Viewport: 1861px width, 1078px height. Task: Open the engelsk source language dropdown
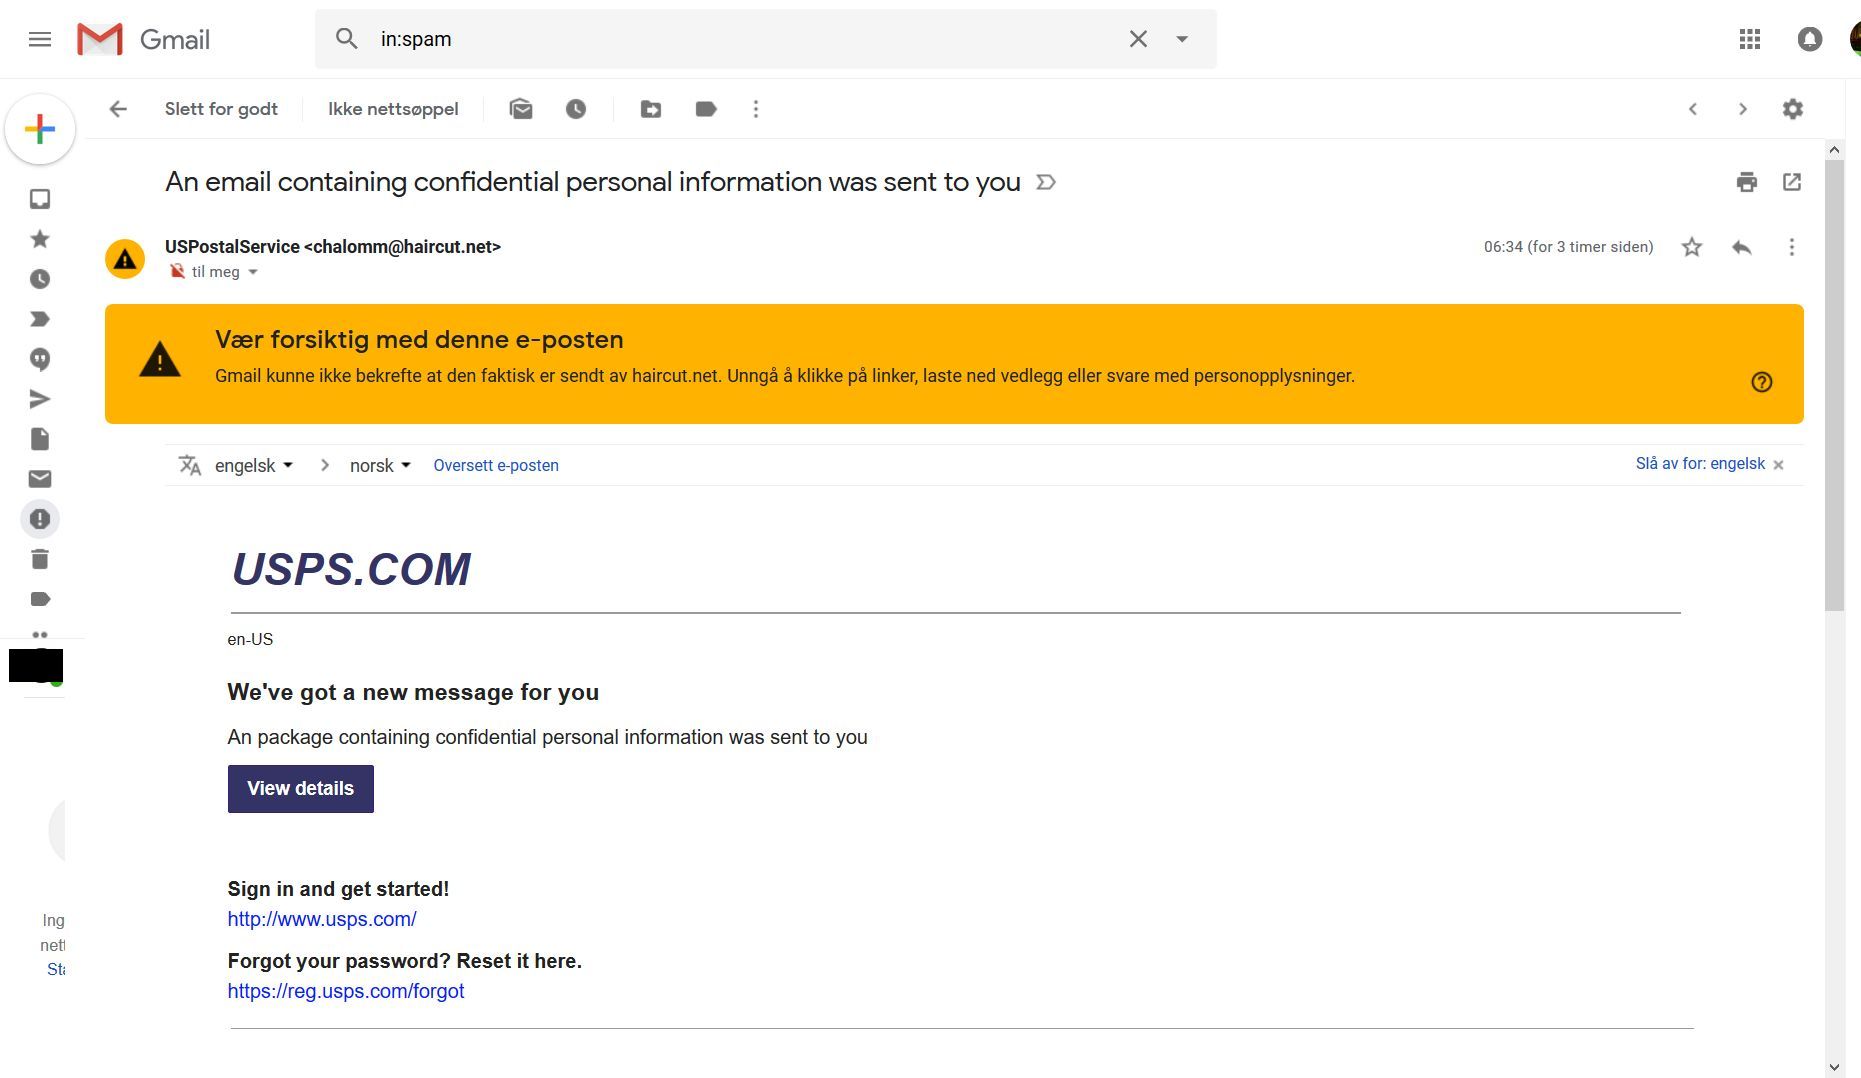[x=254, y=465]
